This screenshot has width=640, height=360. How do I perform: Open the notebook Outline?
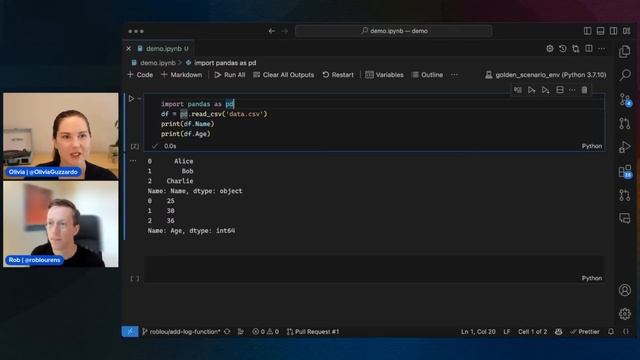point(427,75)
